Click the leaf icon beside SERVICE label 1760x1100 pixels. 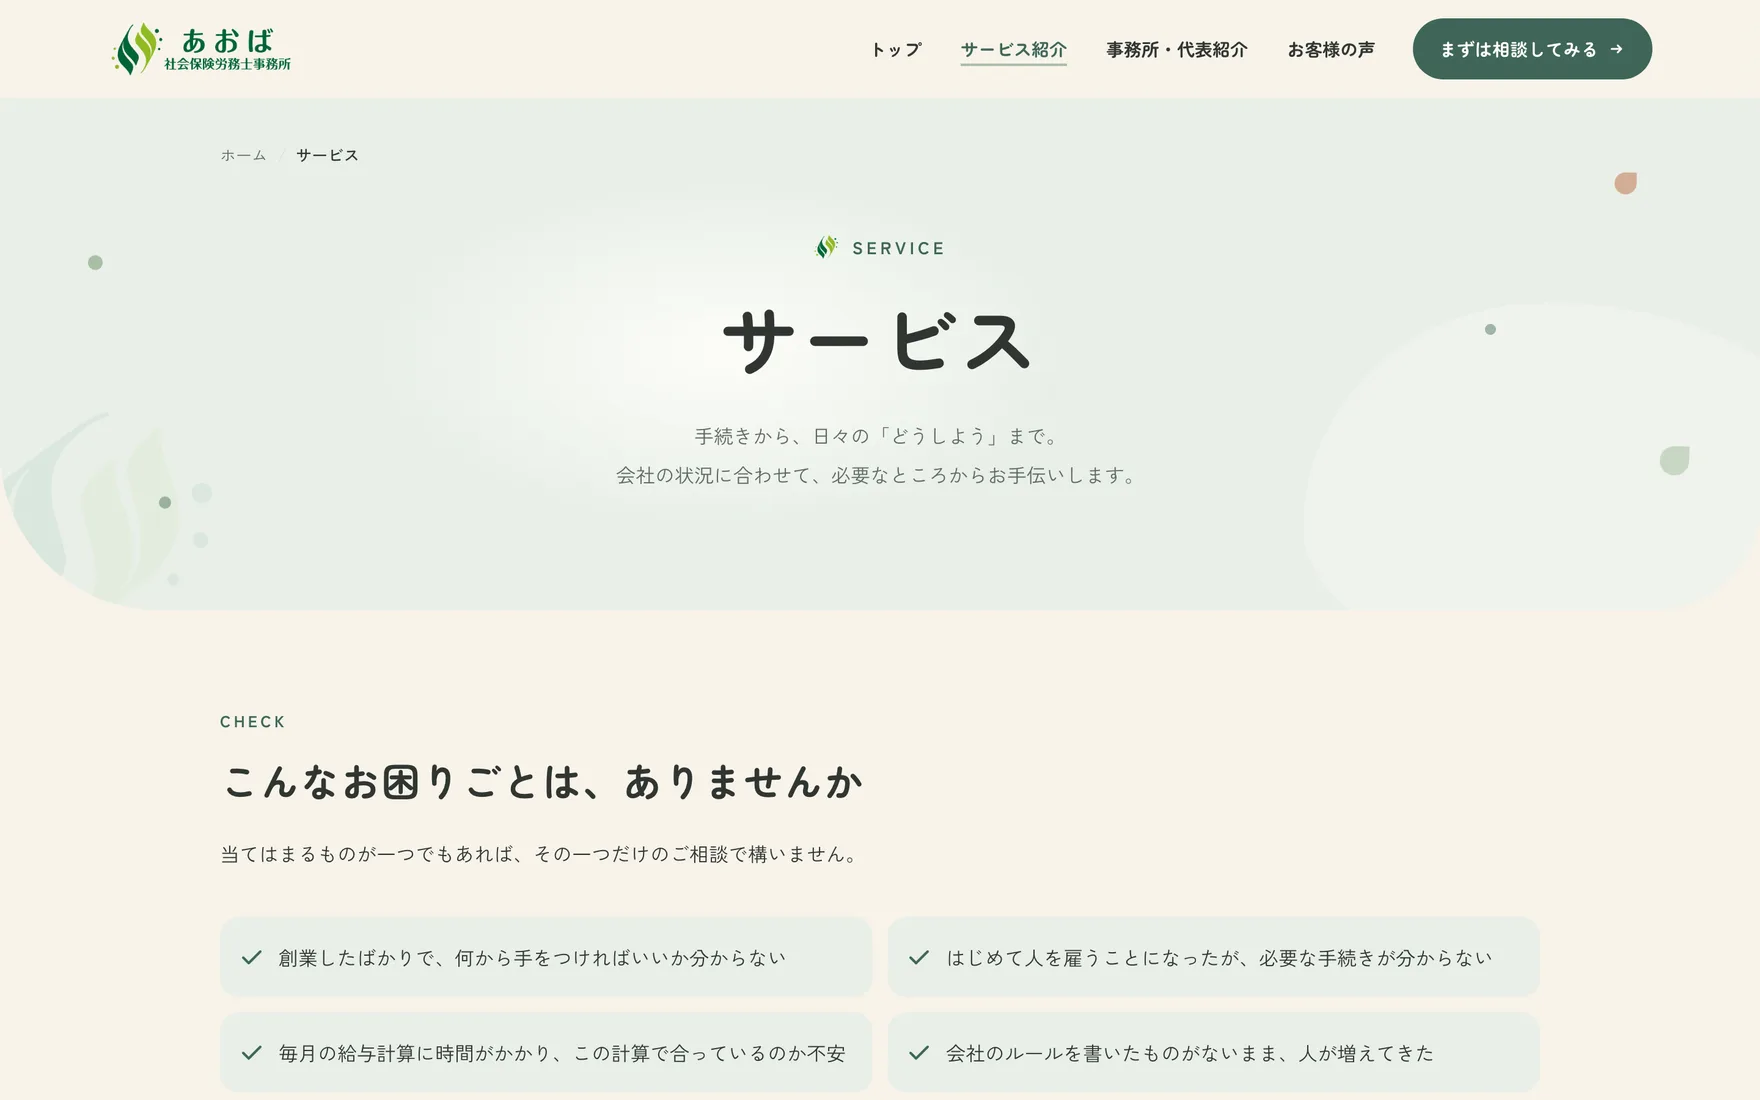pos(826,247)
